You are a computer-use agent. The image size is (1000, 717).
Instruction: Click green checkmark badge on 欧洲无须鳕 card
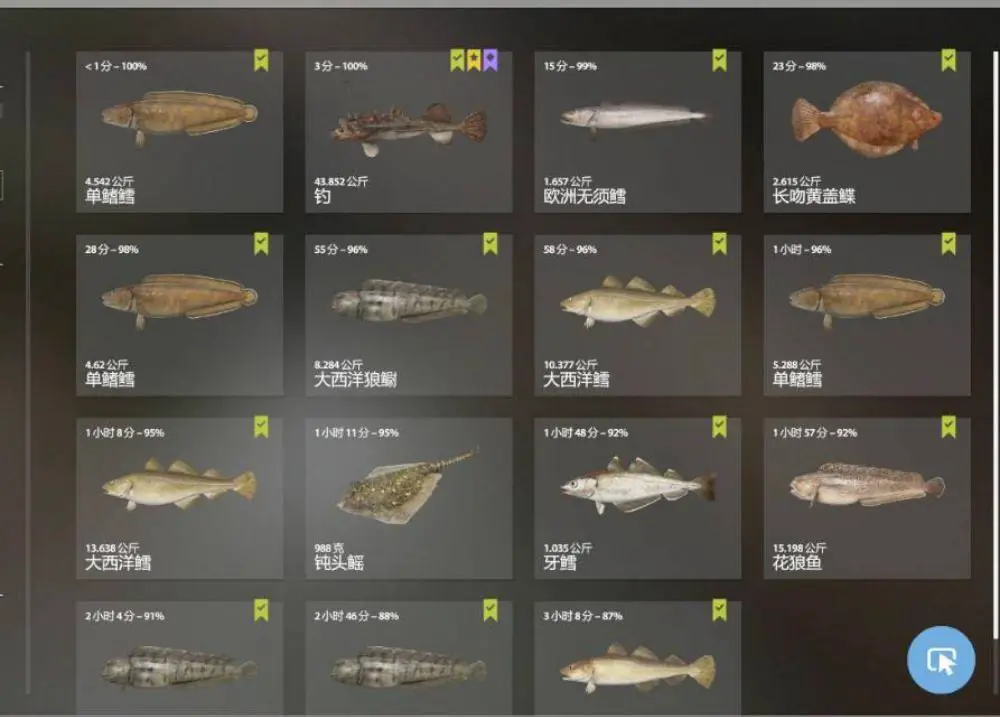(719, 60)
